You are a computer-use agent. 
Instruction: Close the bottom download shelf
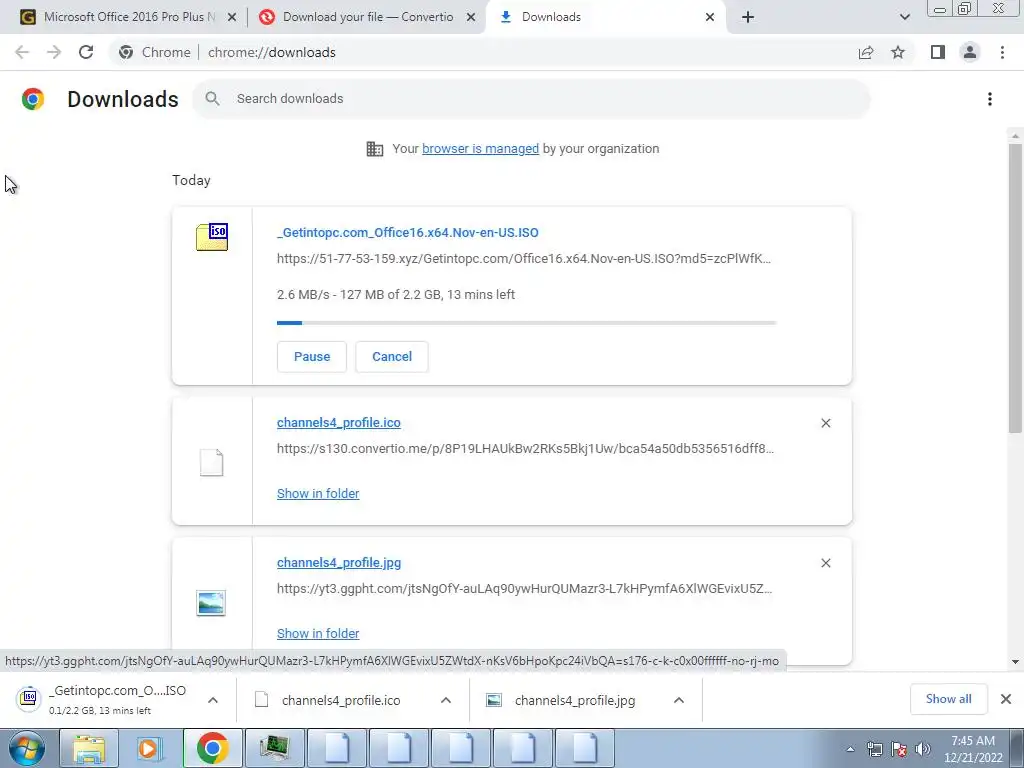click(x=1006, y=699)
